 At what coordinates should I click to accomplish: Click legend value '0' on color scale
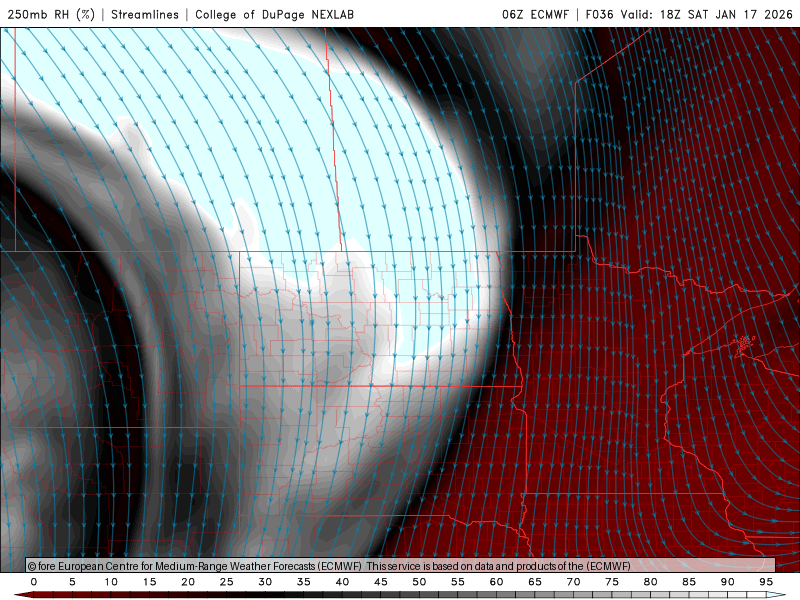34,582
